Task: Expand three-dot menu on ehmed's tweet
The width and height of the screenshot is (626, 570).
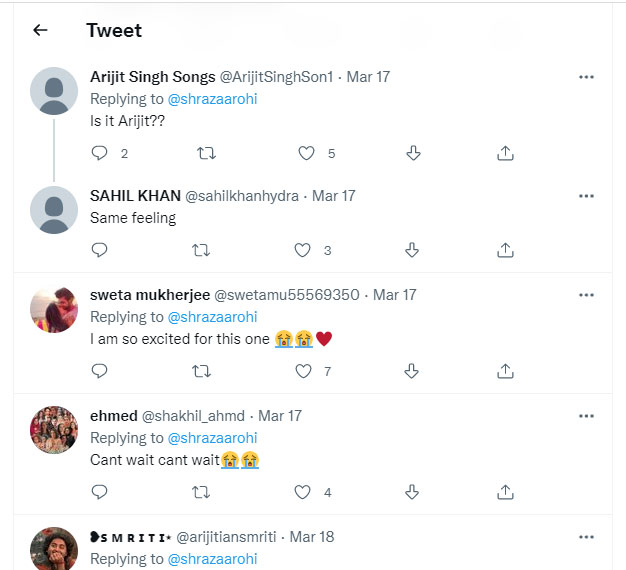Action: click(x=587, y=416)
